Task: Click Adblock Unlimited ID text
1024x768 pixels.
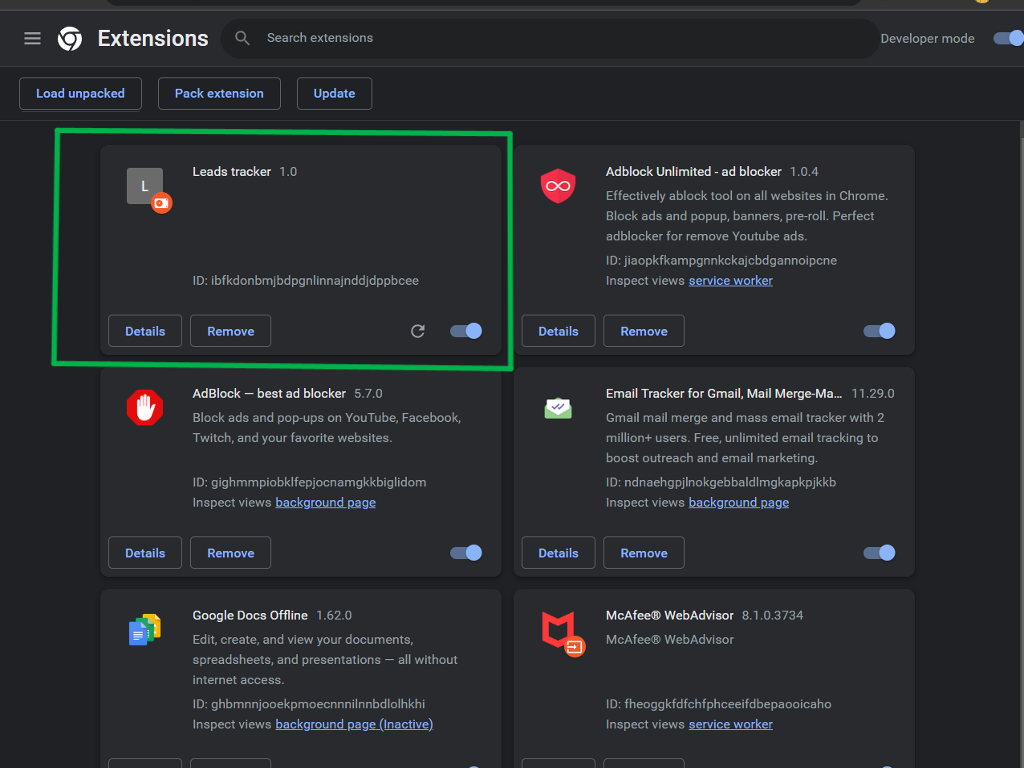Action: point(721,261)
